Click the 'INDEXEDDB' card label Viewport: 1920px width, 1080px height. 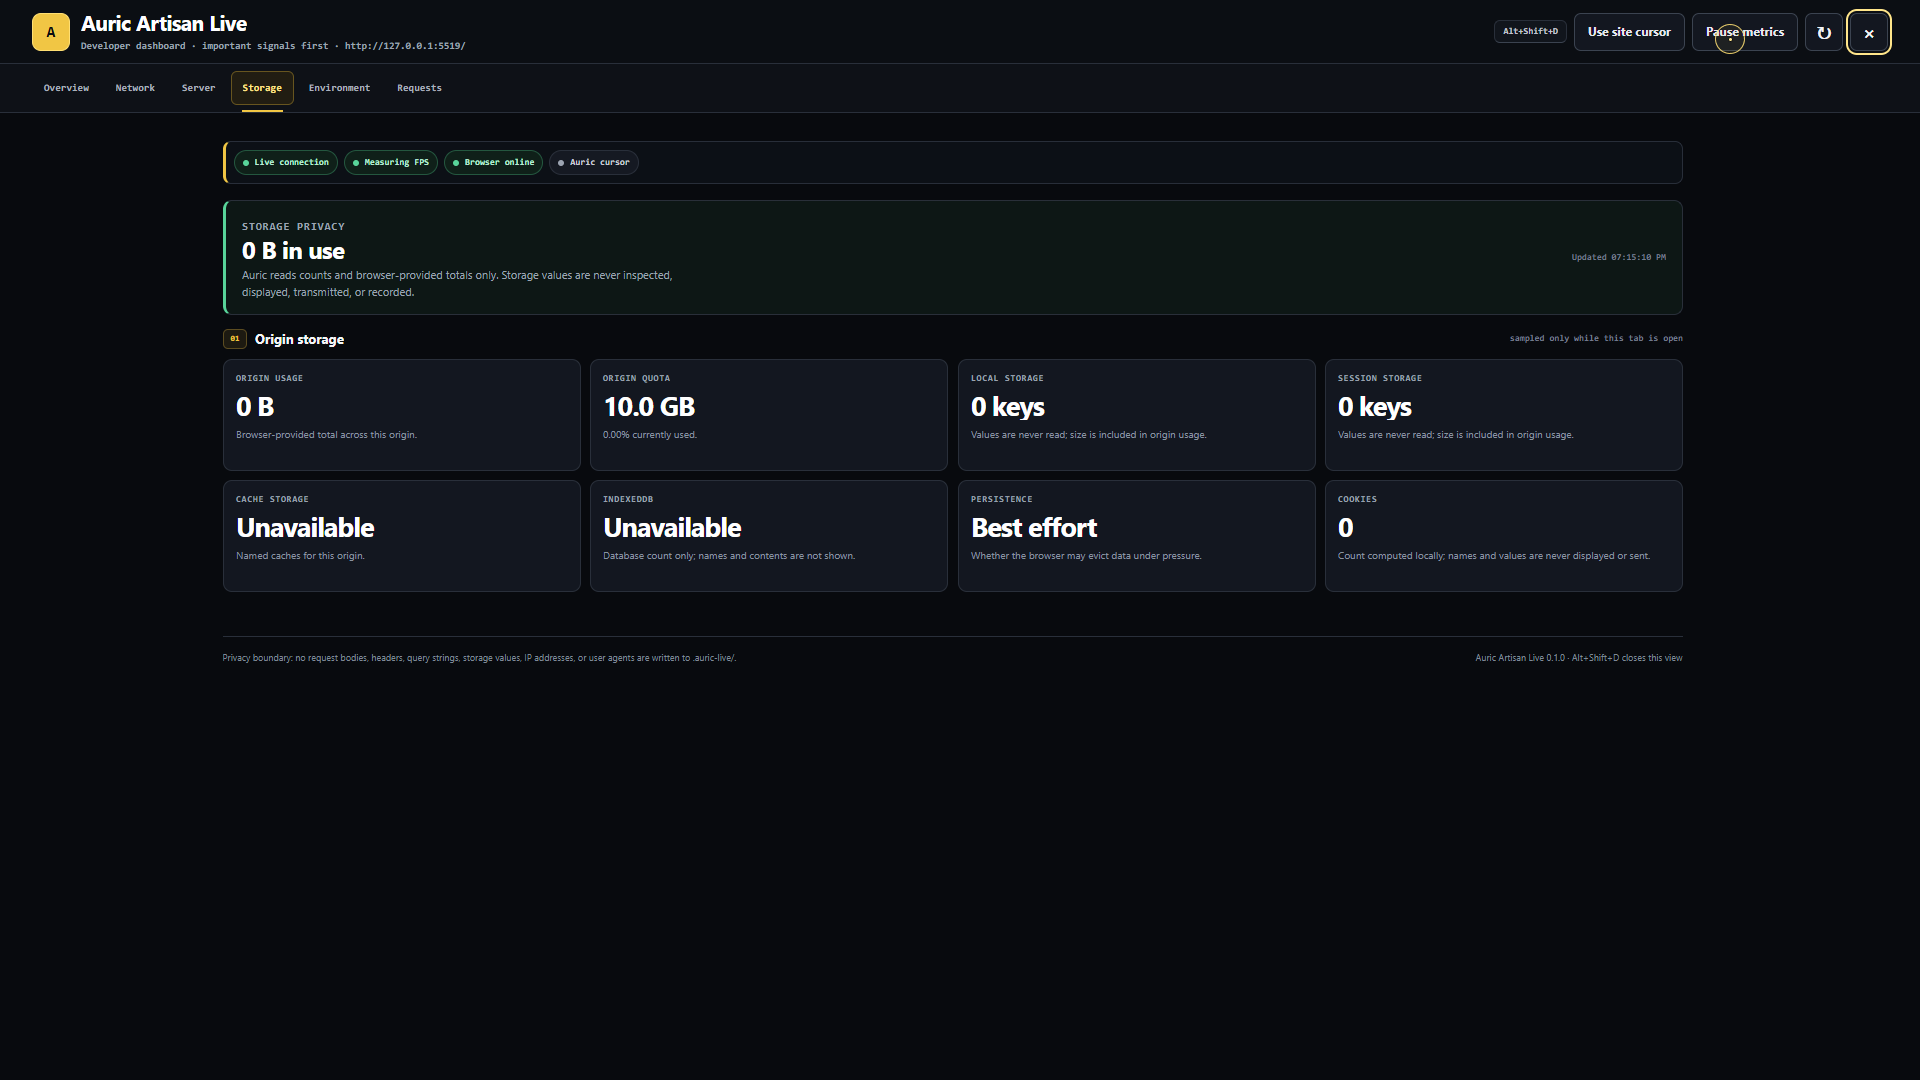pyautogui.click(x=628, y=499)
